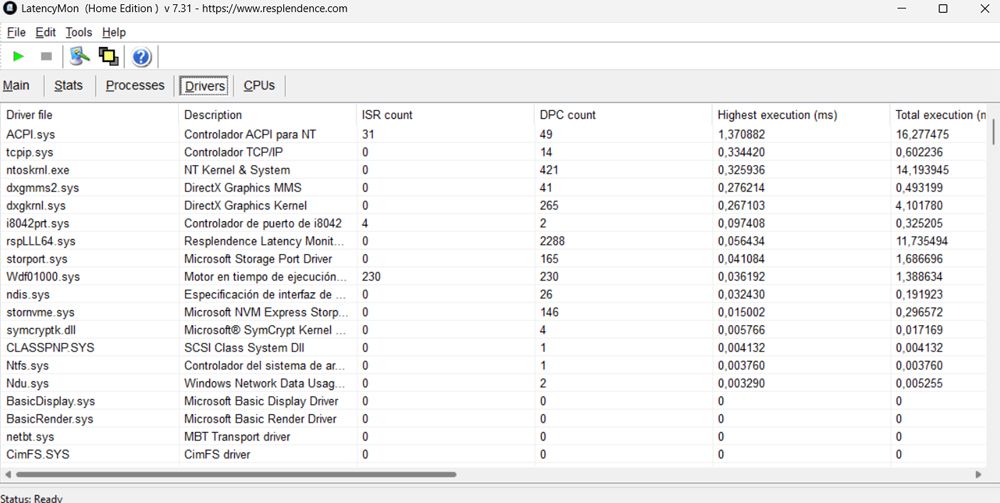This screenshot has height=503, width=1000.
Task: Click highest execution value 1,370882
Action: pos(741,135)
